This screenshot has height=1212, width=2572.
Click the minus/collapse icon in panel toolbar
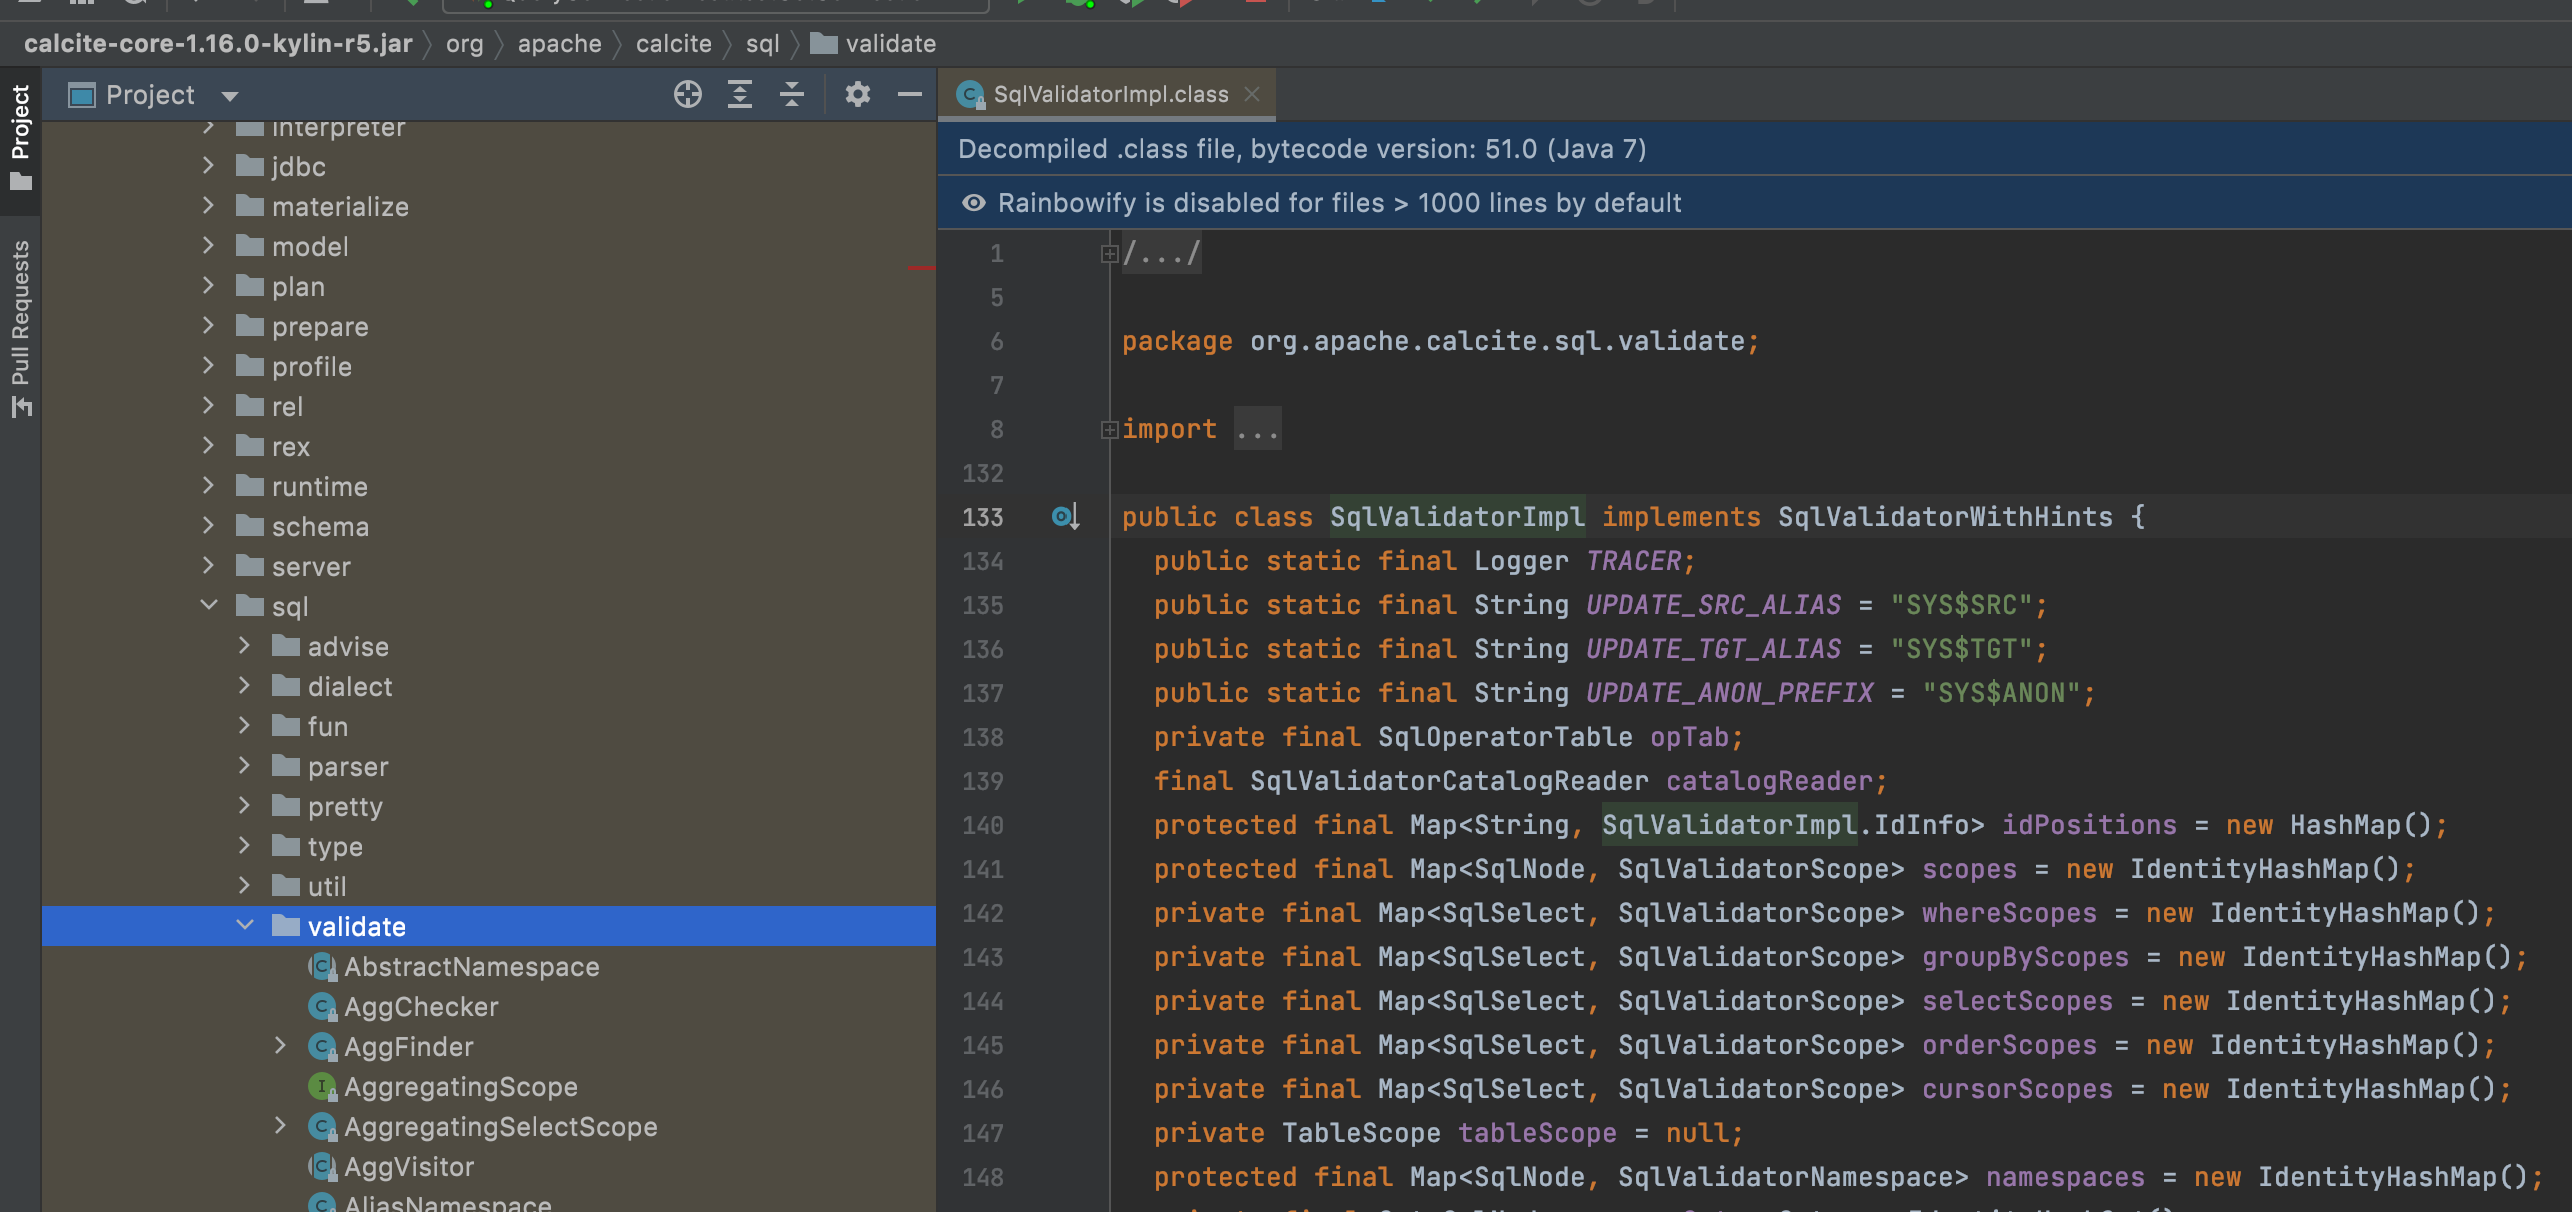click(912, 95)
